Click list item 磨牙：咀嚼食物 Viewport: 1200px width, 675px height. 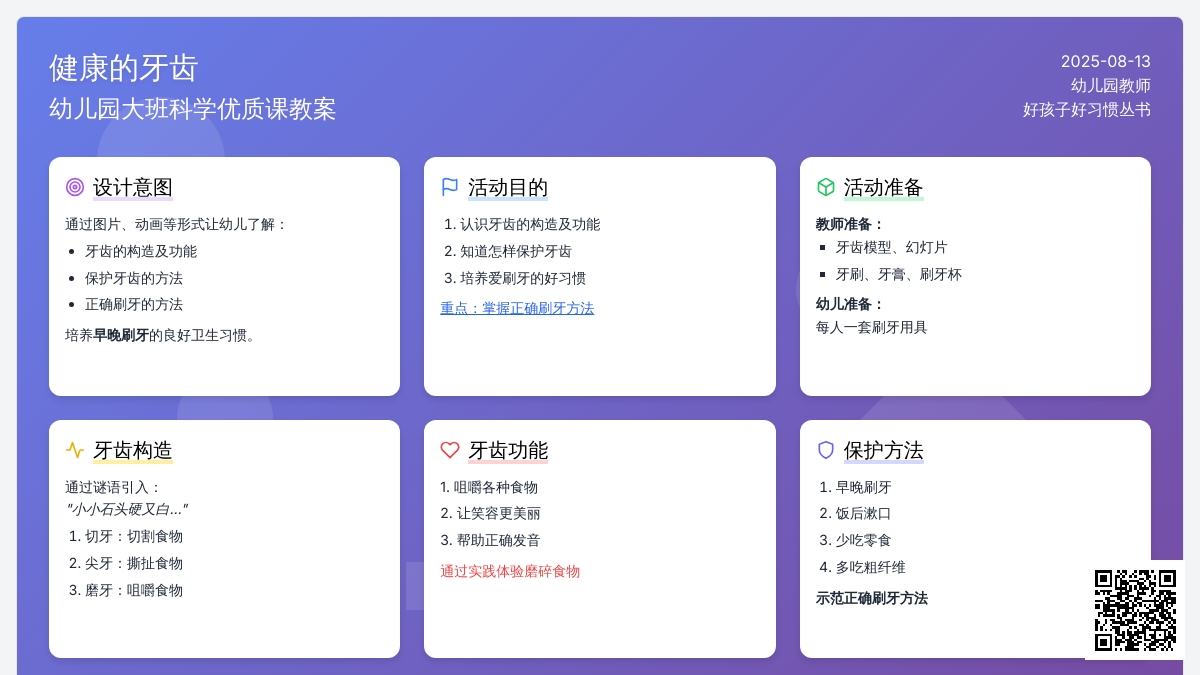pos(134,590)
